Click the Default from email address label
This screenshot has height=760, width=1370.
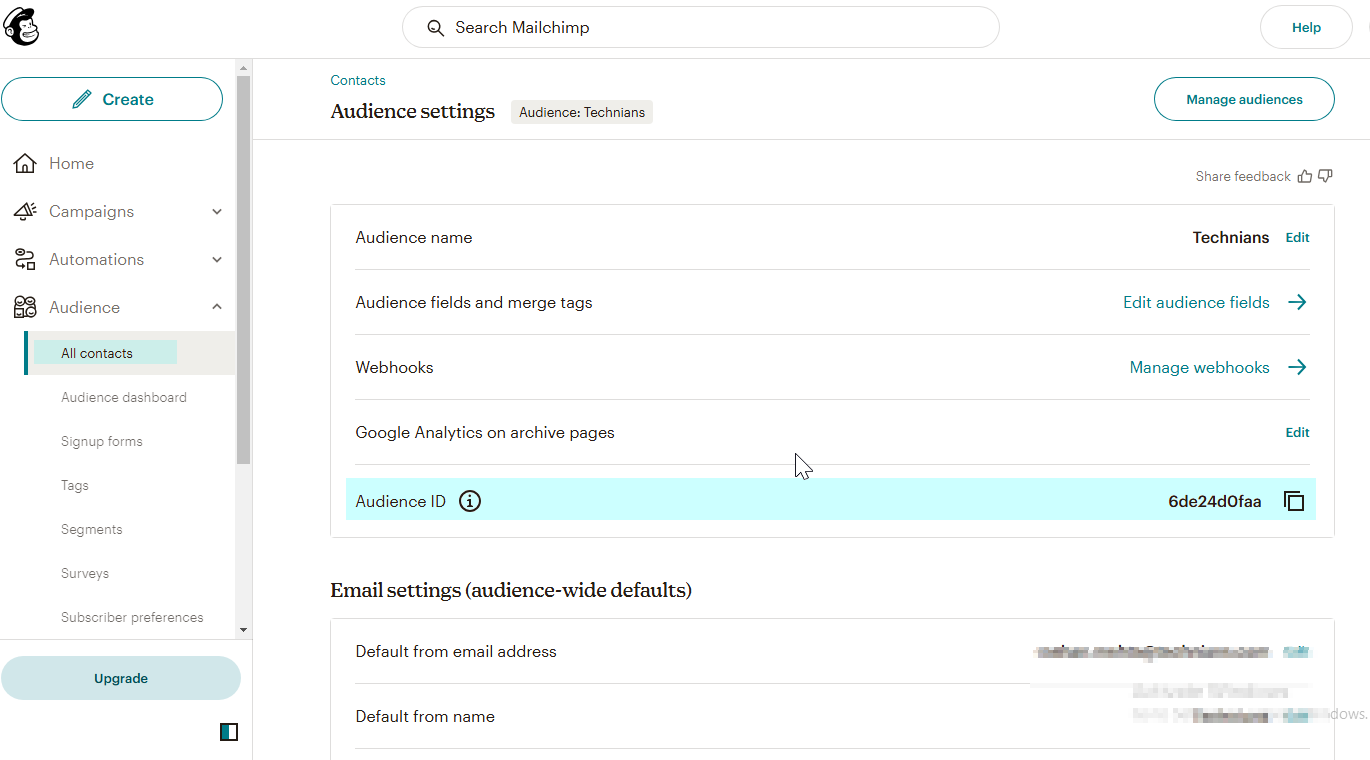456,651
